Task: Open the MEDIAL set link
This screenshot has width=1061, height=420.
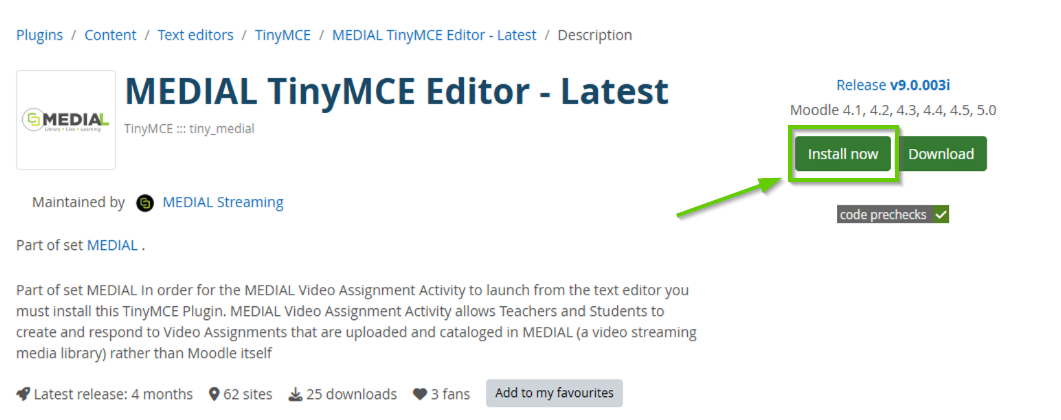Action: tap(112, 245)
